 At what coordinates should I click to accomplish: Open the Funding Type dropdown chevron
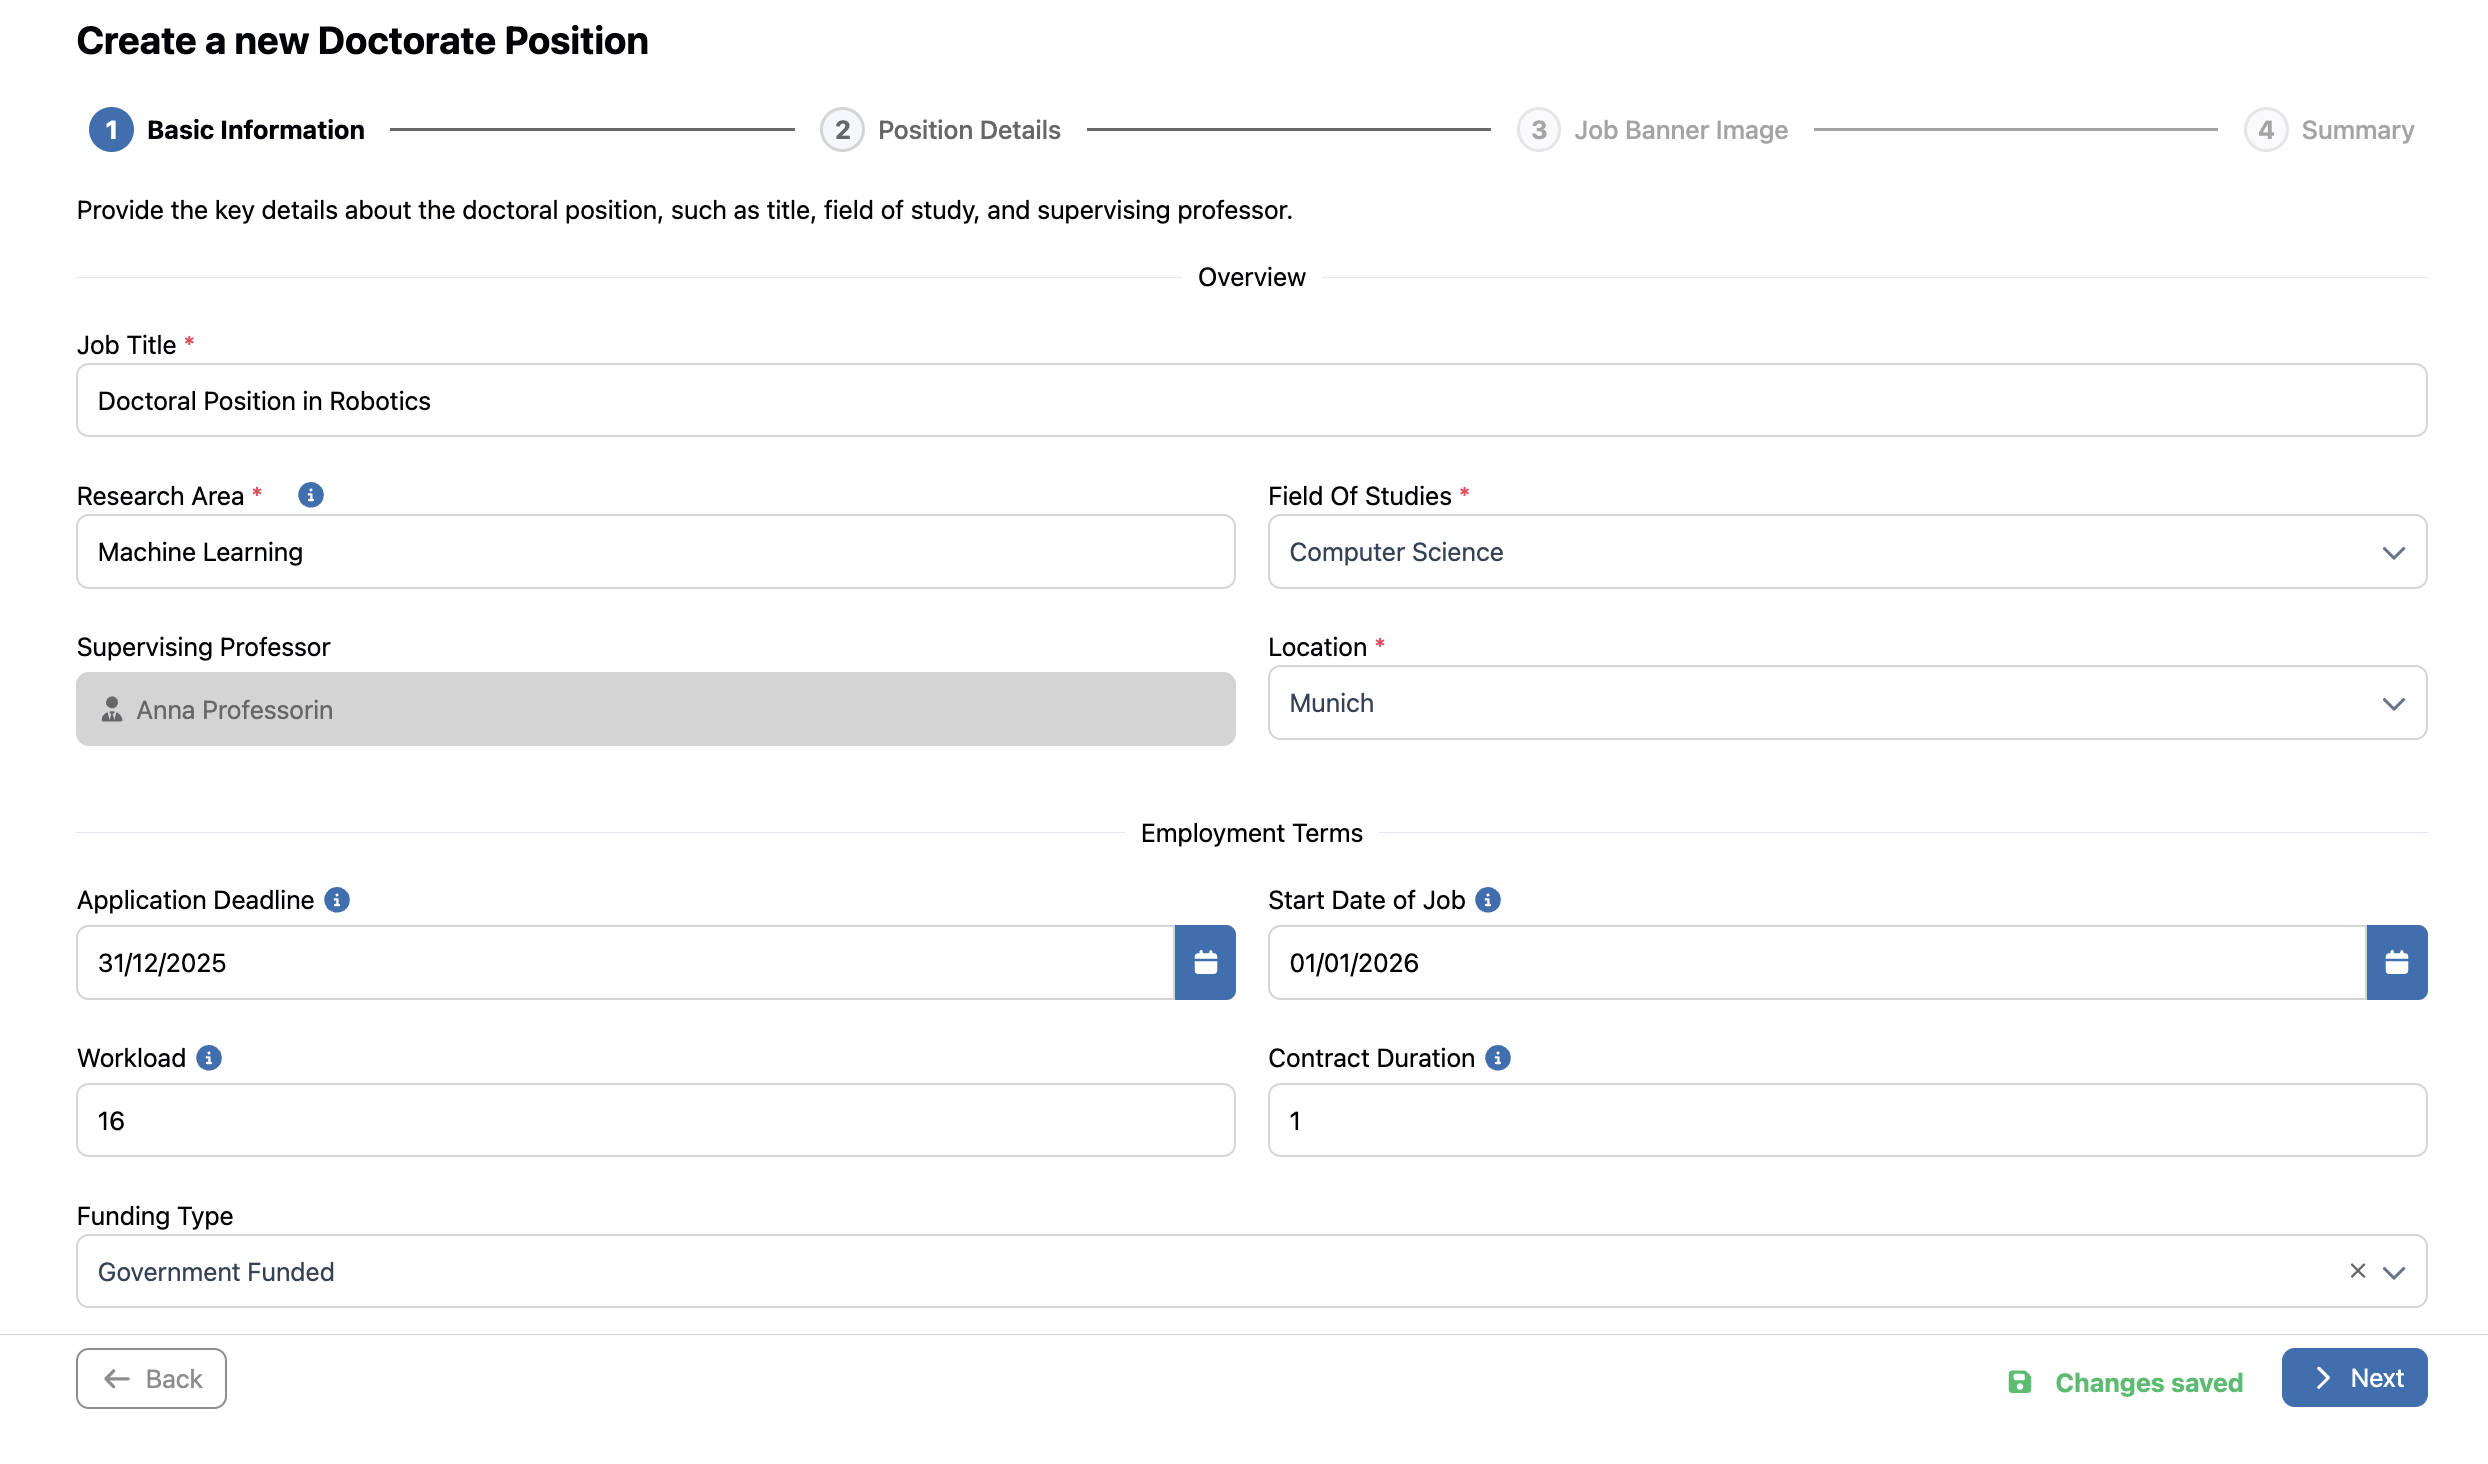[2394, 1273]
